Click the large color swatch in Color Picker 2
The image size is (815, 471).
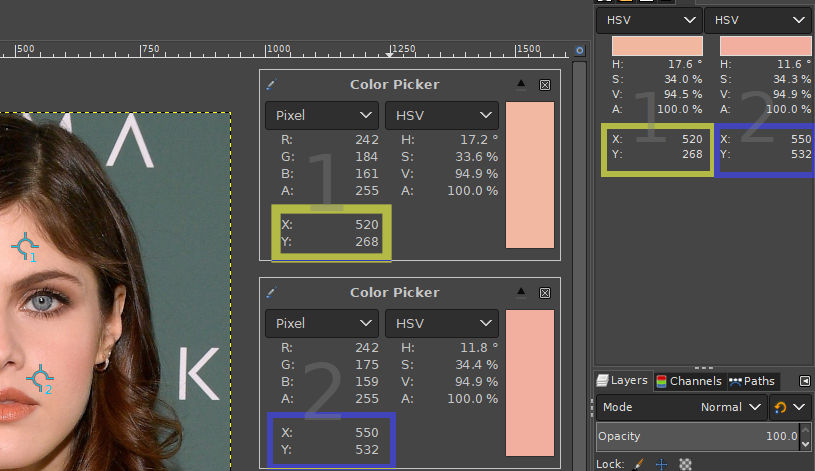pos(530,383)
